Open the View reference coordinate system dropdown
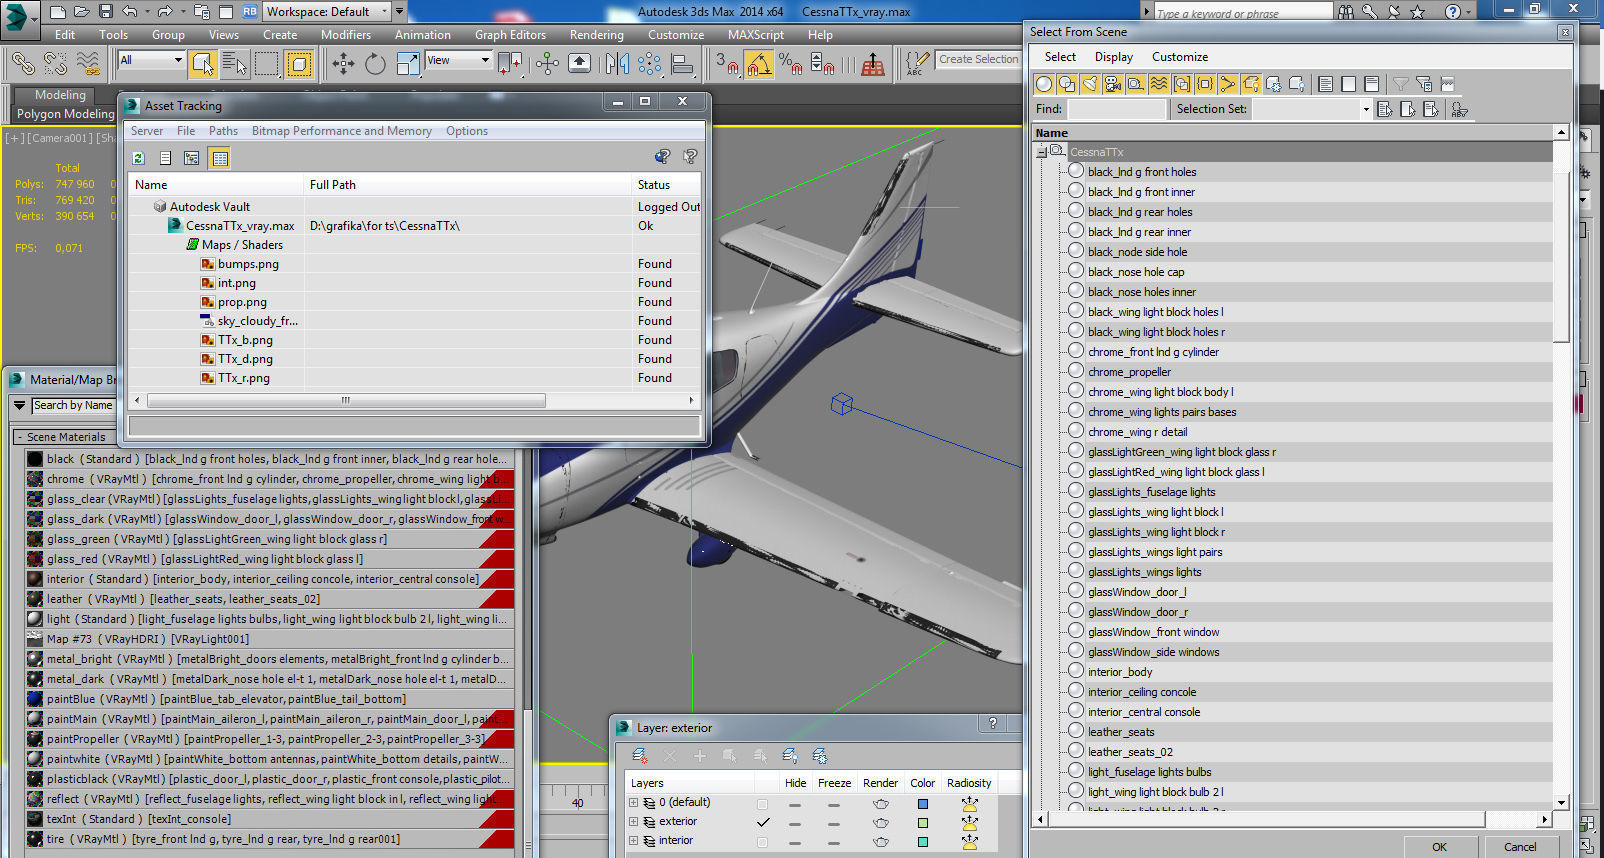This screenshot has width=1604, height=858. point(459,60)
